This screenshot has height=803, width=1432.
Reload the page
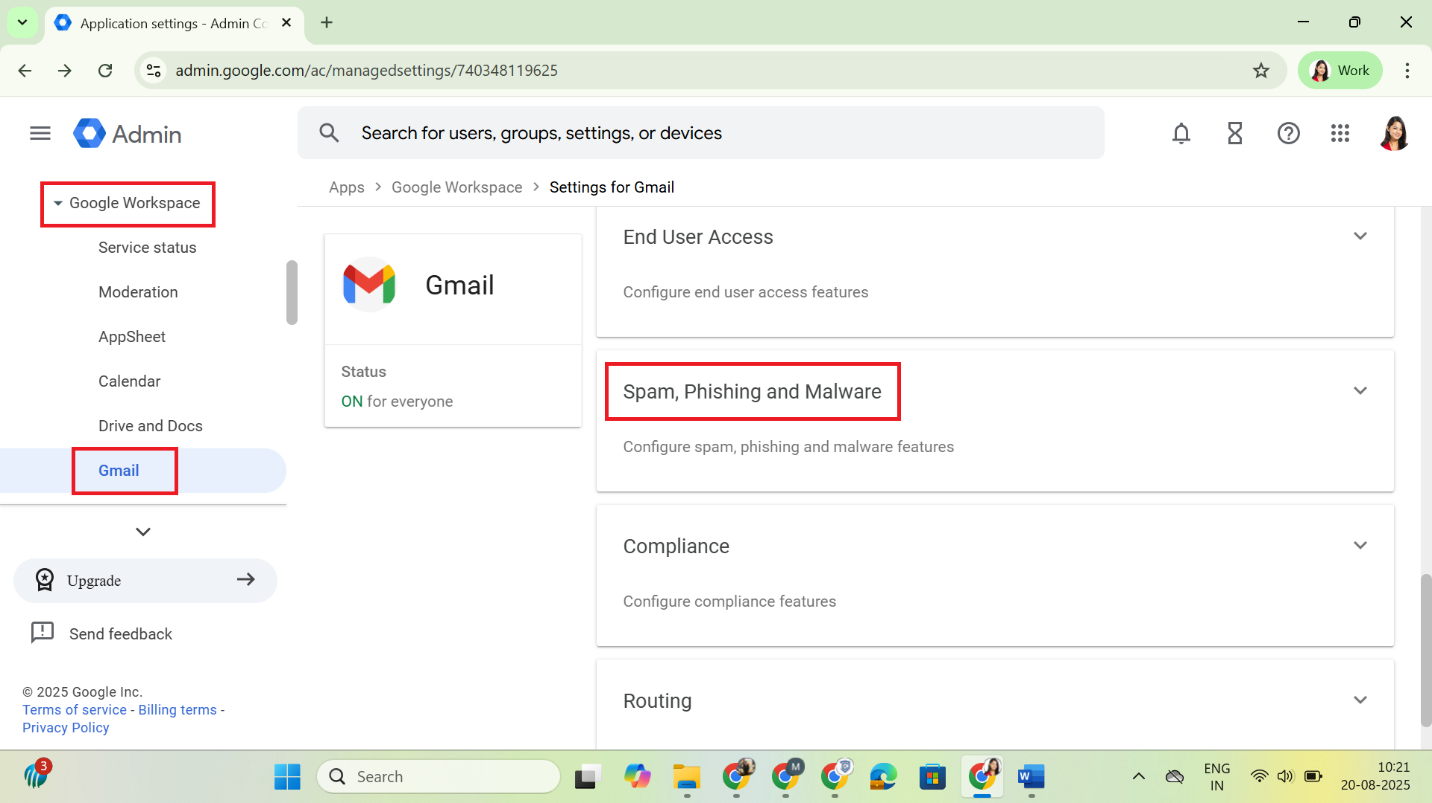point(105,70)
